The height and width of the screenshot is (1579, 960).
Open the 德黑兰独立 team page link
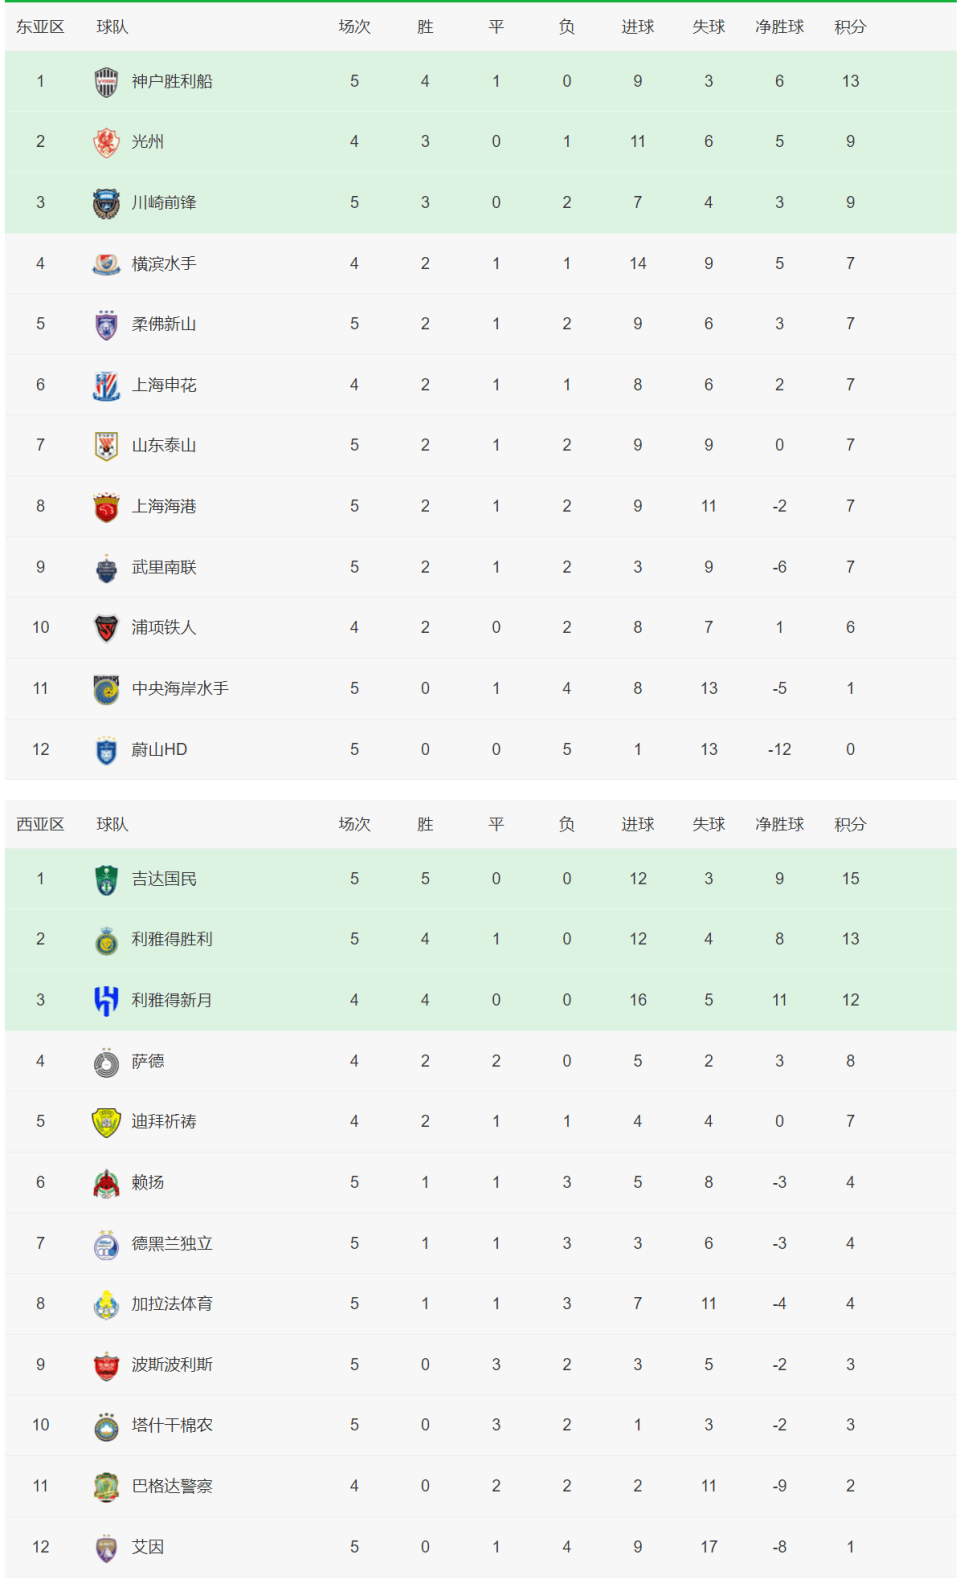point(172,1243)
